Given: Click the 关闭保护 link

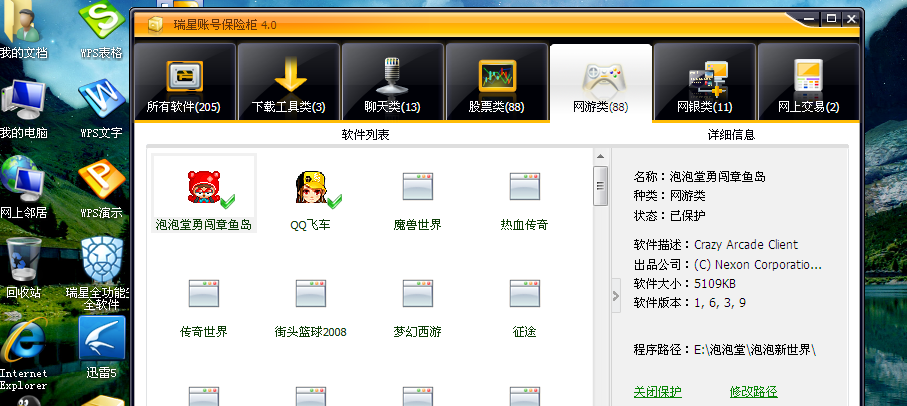Looking at the screenshot, I should click(658, 392).
